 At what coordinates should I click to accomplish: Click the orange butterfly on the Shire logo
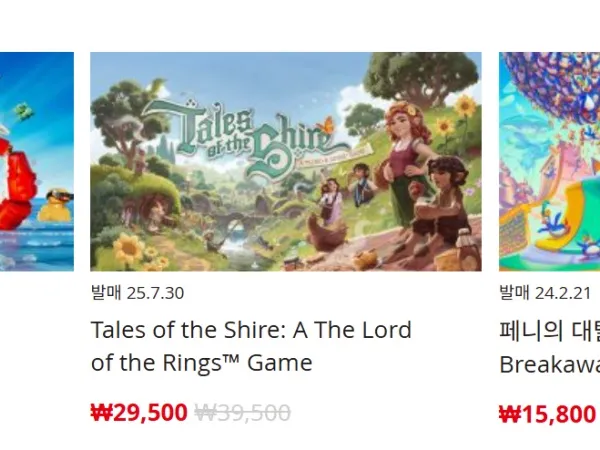click(x=328, y=124)
